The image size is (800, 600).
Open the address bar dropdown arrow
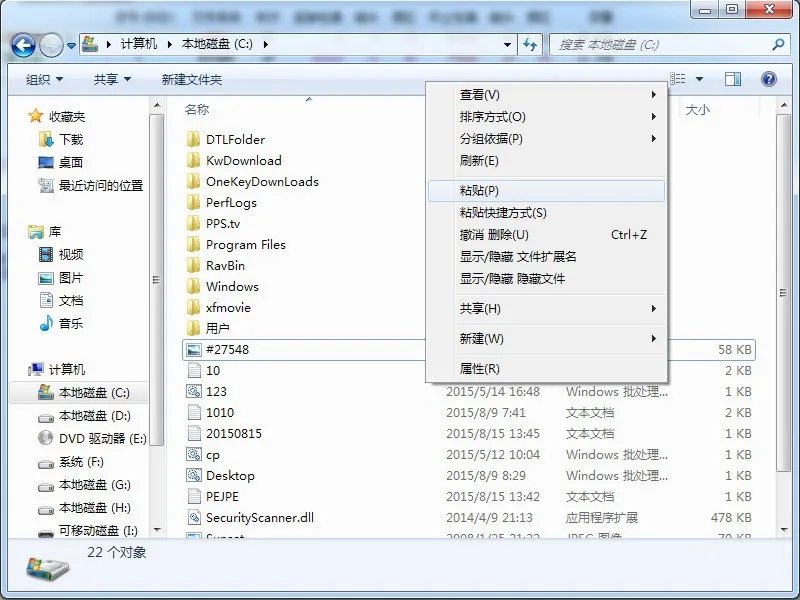[x=508, y=45]
